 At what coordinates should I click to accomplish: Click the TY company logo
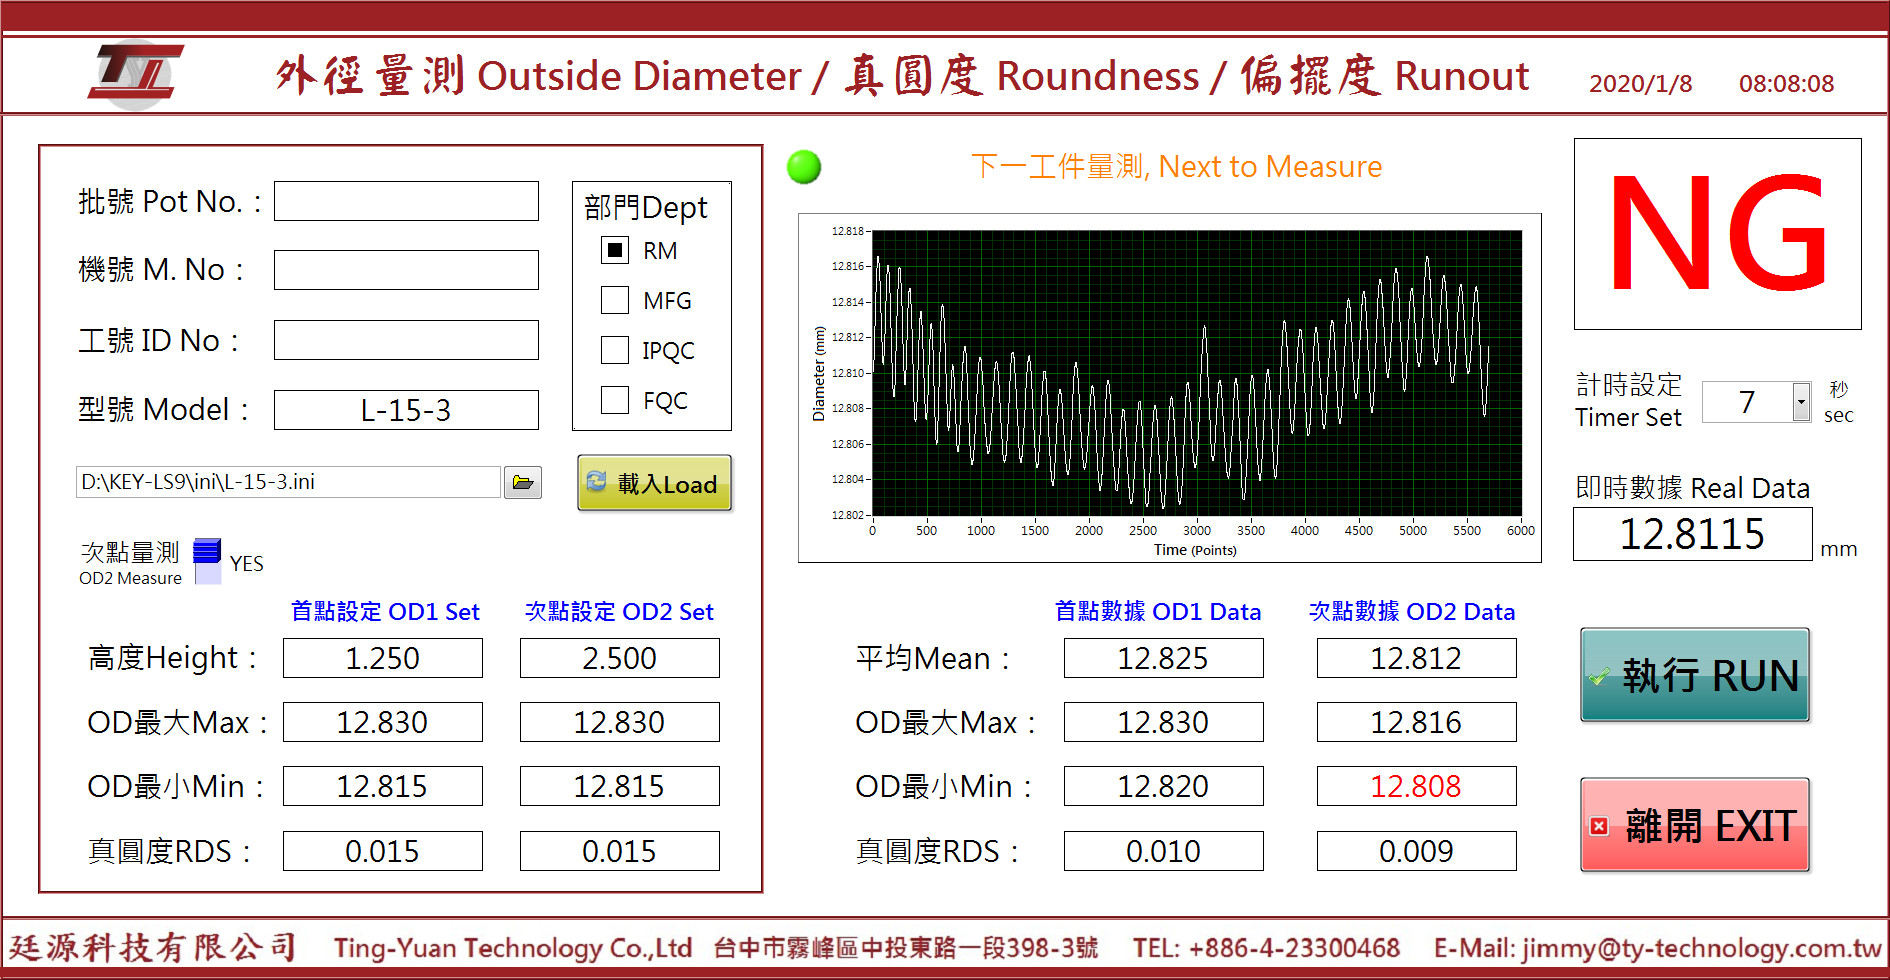click(x=136, y=74)
